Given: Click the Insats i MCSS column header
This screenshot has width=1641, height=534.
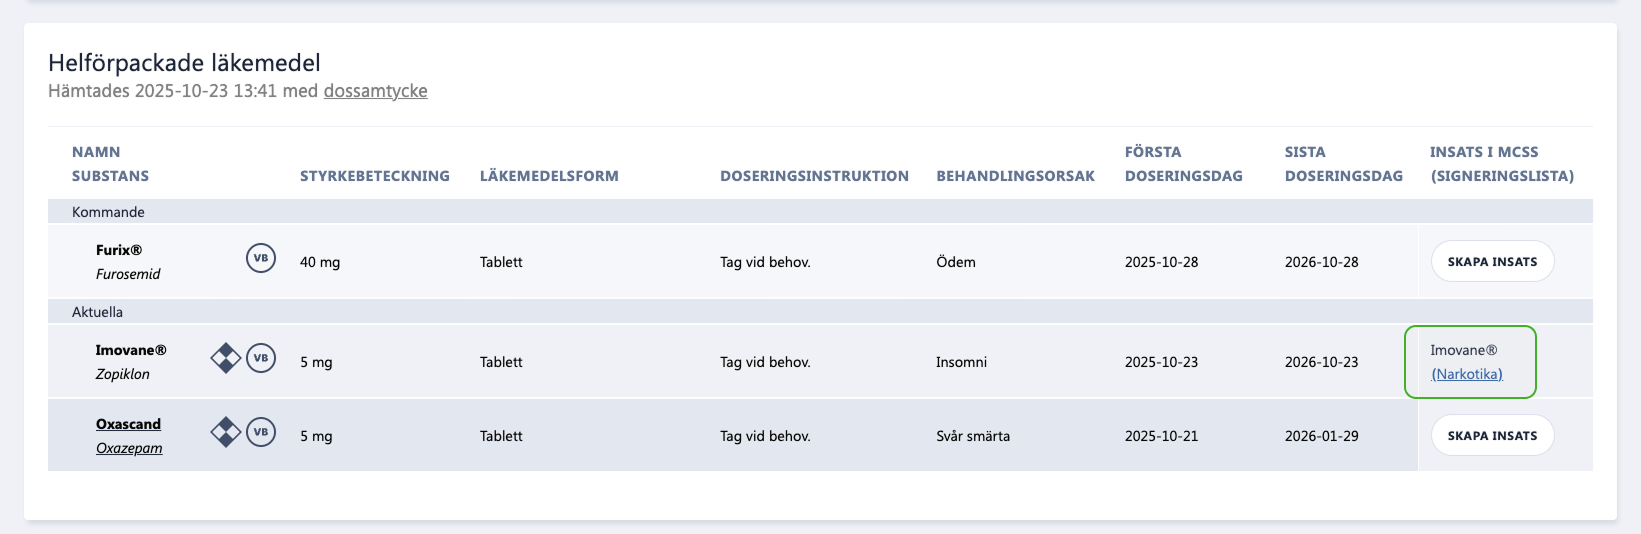Looking at the screenshot, I should 1502,164.
